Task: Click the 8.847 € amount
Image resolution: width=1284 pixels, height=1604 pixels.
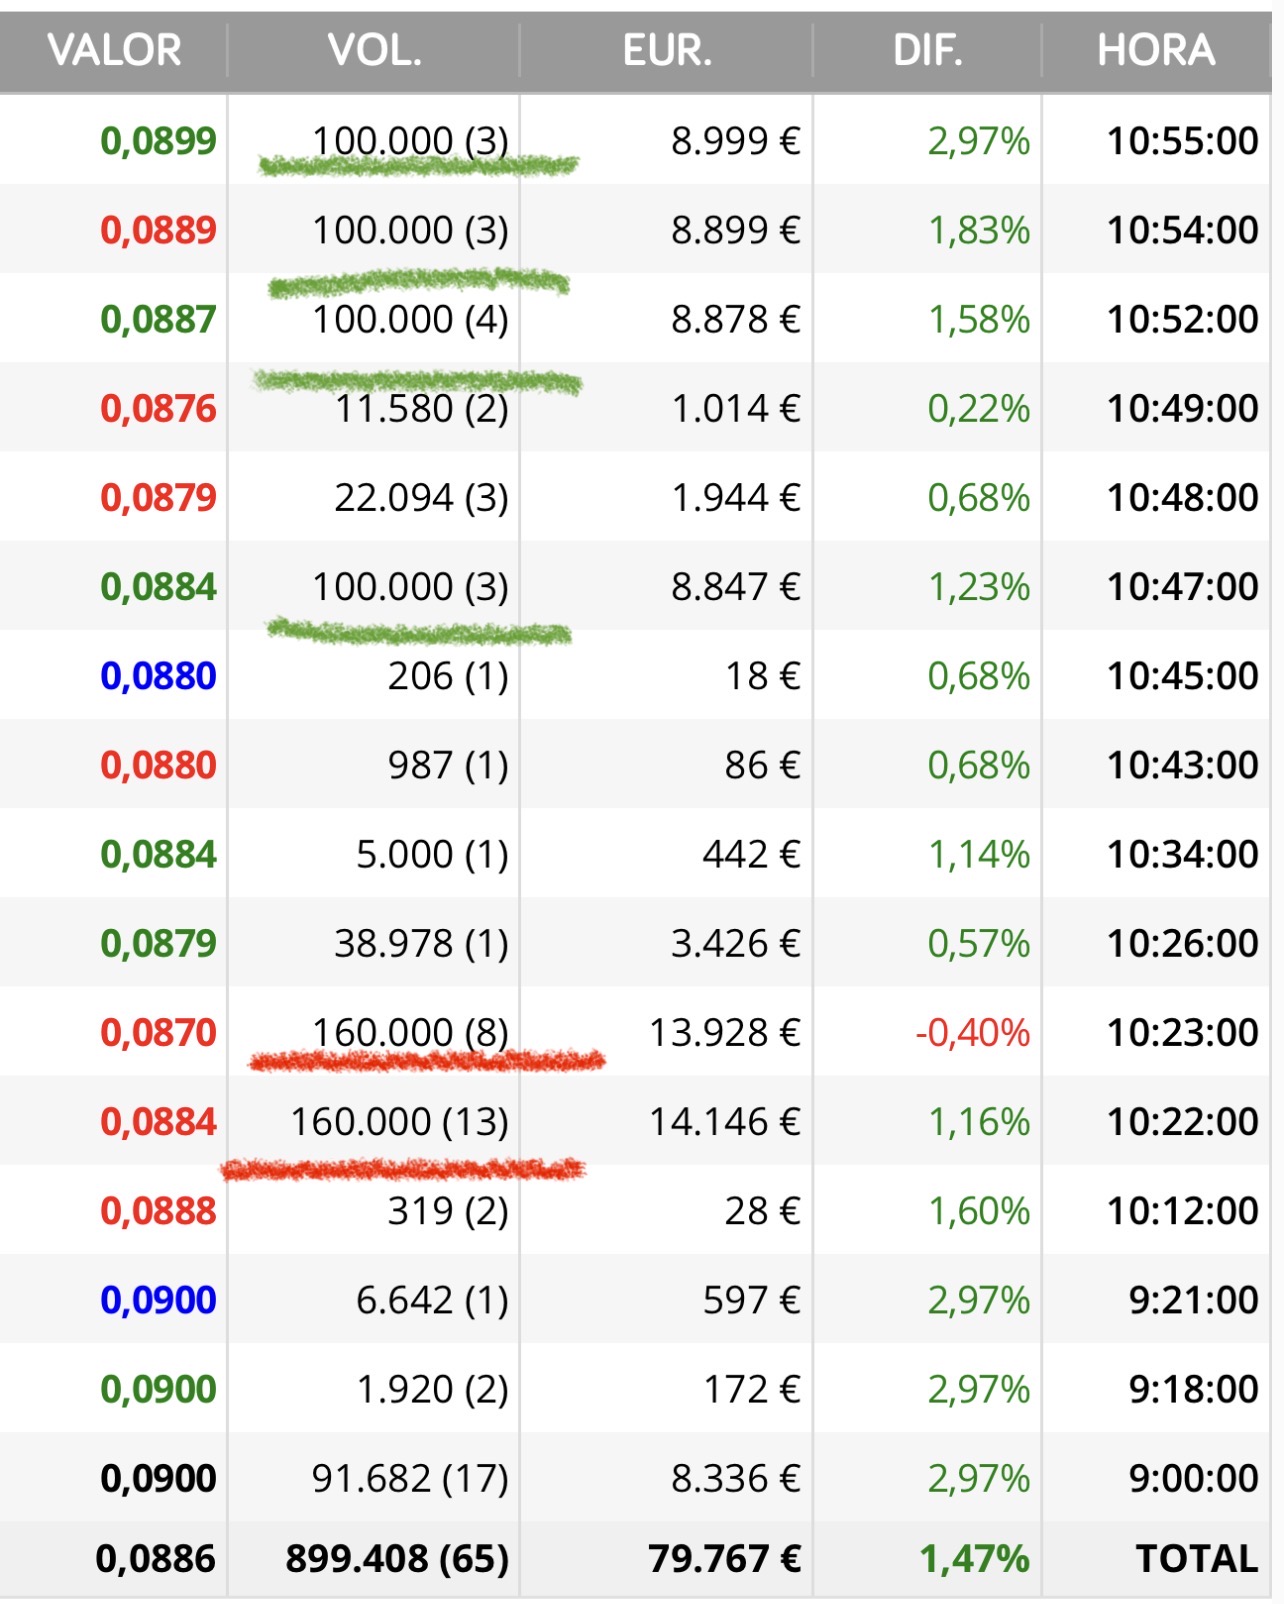Action: [x=736, y=586]
